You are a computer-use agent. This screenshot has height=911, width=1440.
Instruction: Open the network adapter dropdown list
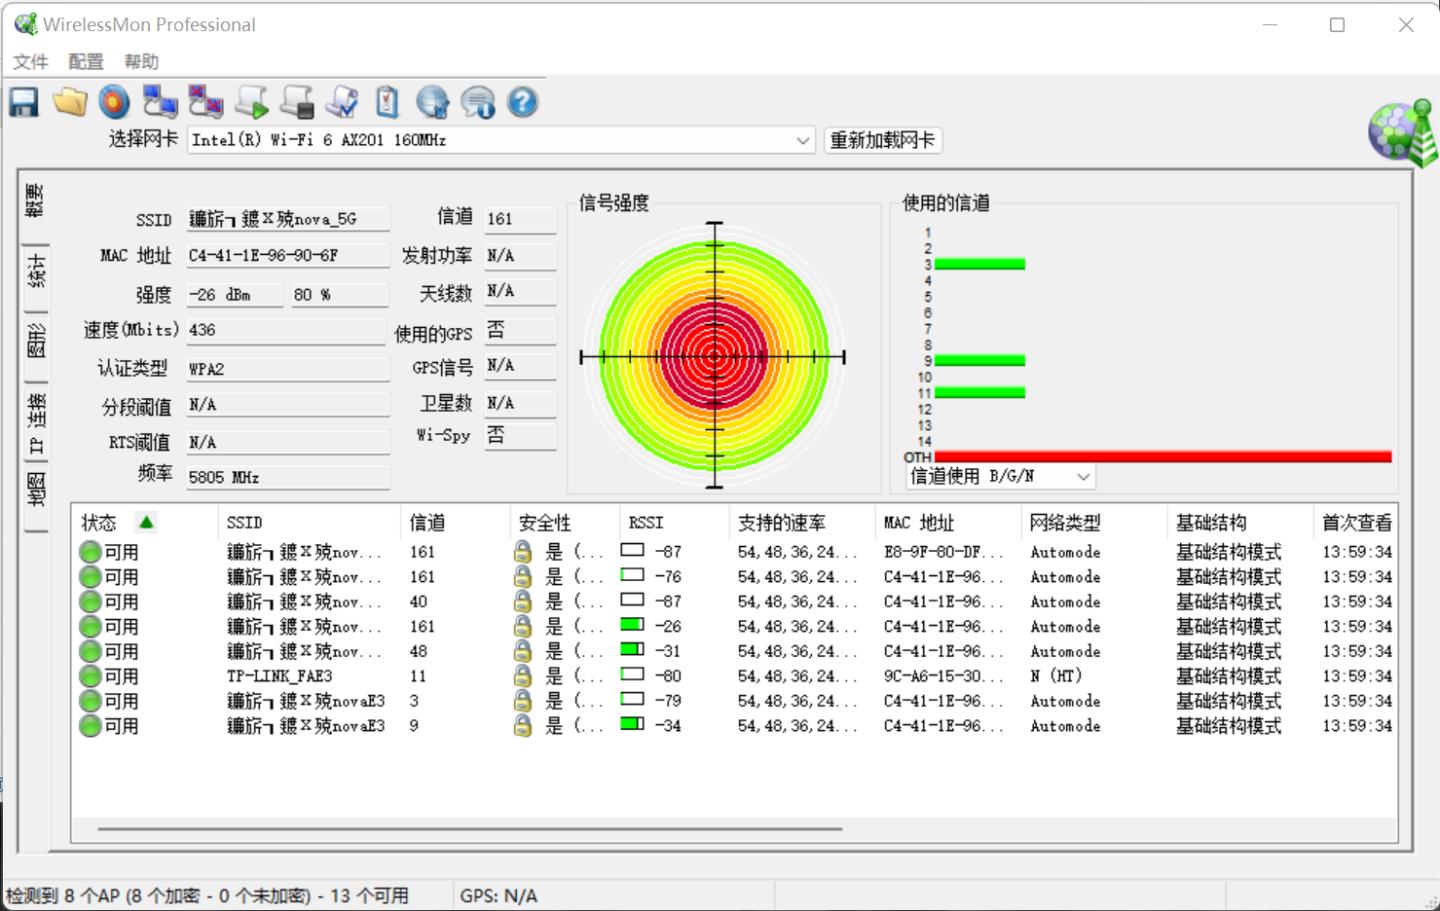click(802, 140)
